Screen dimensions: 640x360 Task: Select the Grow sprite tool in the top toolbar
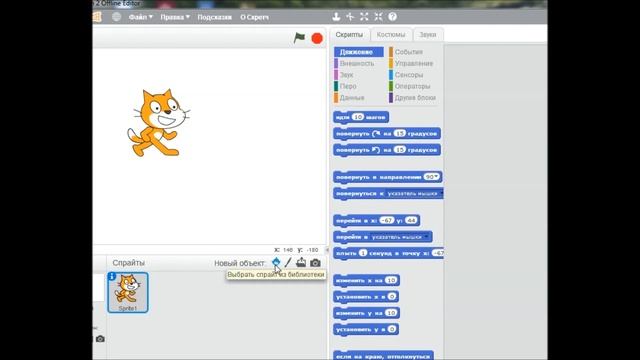click(x=364, y=17)
